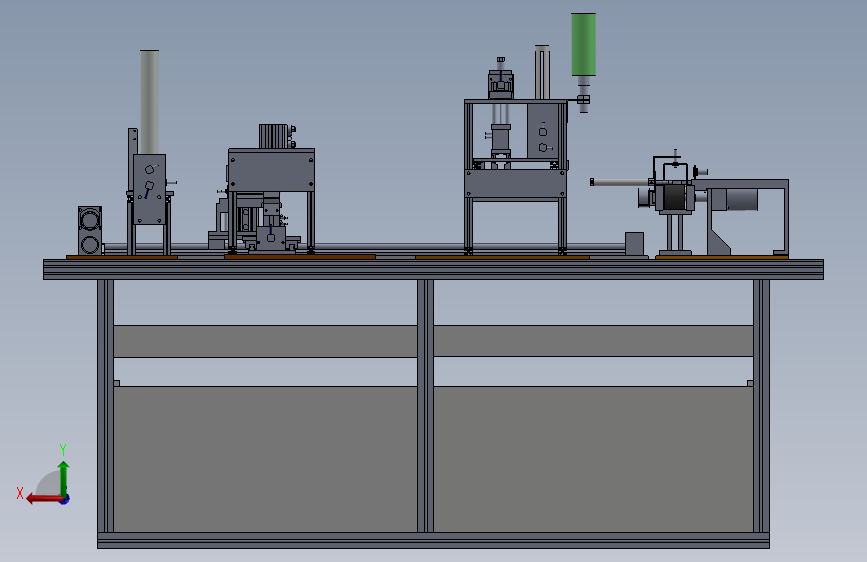Select the upper right gray rail panel under the tabletop

point(593,341)
